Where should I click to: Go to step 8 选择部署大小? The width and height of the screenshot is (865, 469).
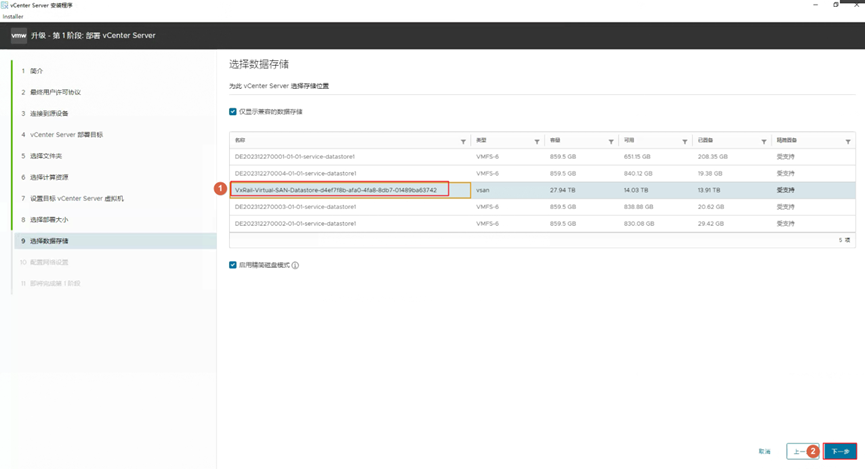[x=49, y=220]
